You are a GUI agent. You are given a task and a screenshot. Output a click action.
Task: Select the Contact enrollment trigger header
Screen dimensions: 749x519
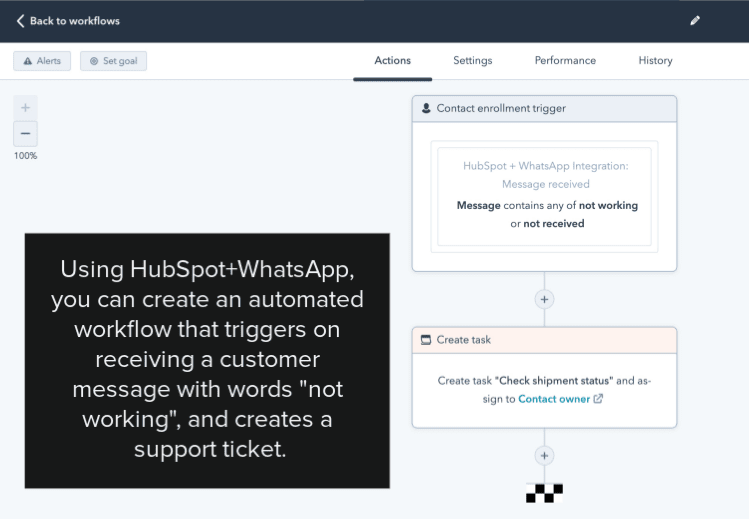tap(544, 108)
